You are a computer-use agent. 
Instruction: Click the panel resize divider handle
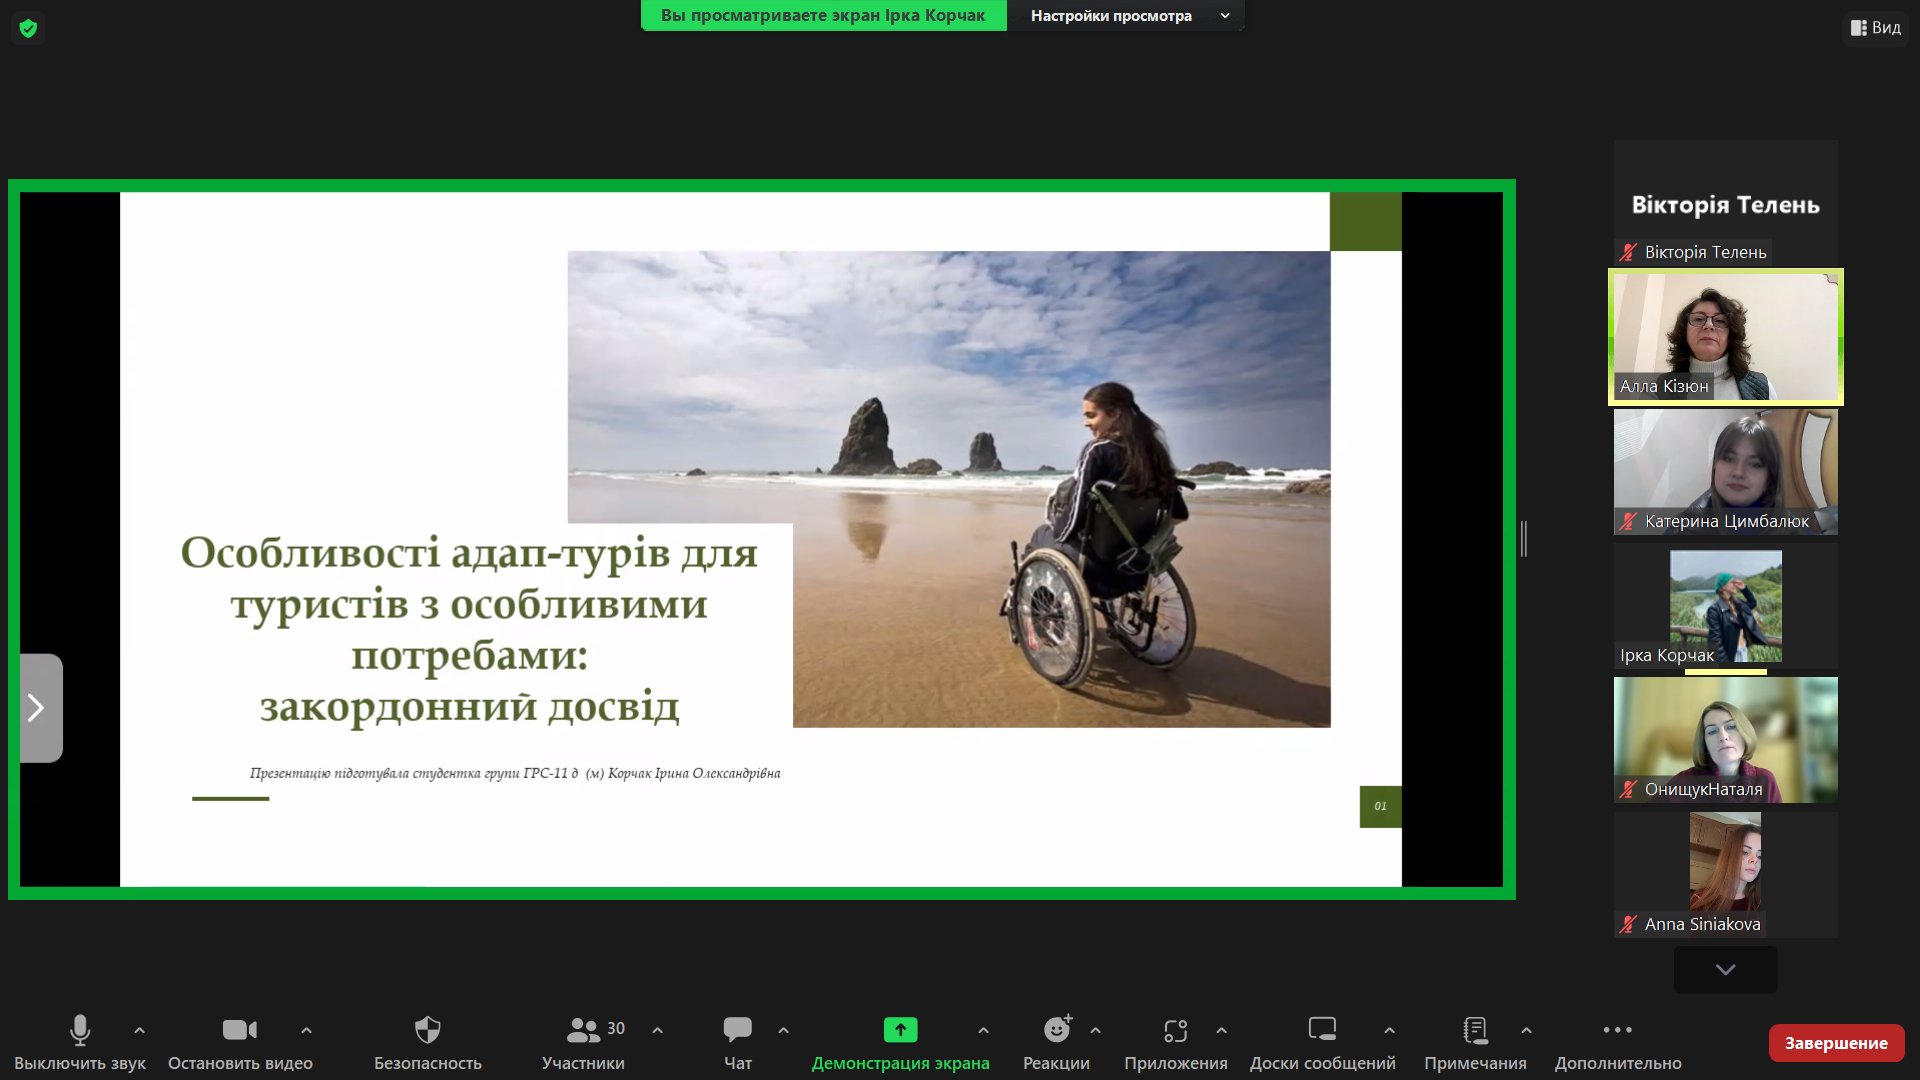1524,539
